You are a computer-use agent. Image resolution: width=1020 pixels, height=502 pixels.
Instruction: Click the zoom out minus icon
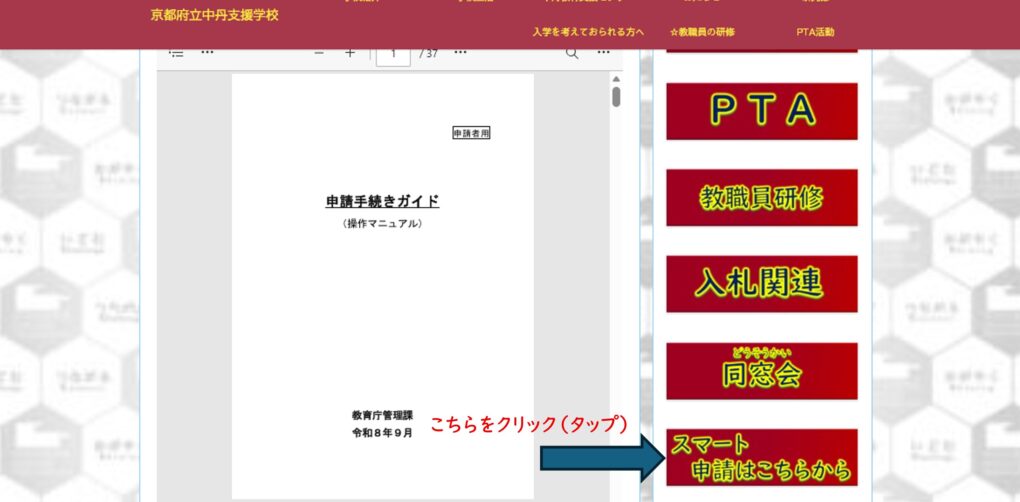pos(319,53)
